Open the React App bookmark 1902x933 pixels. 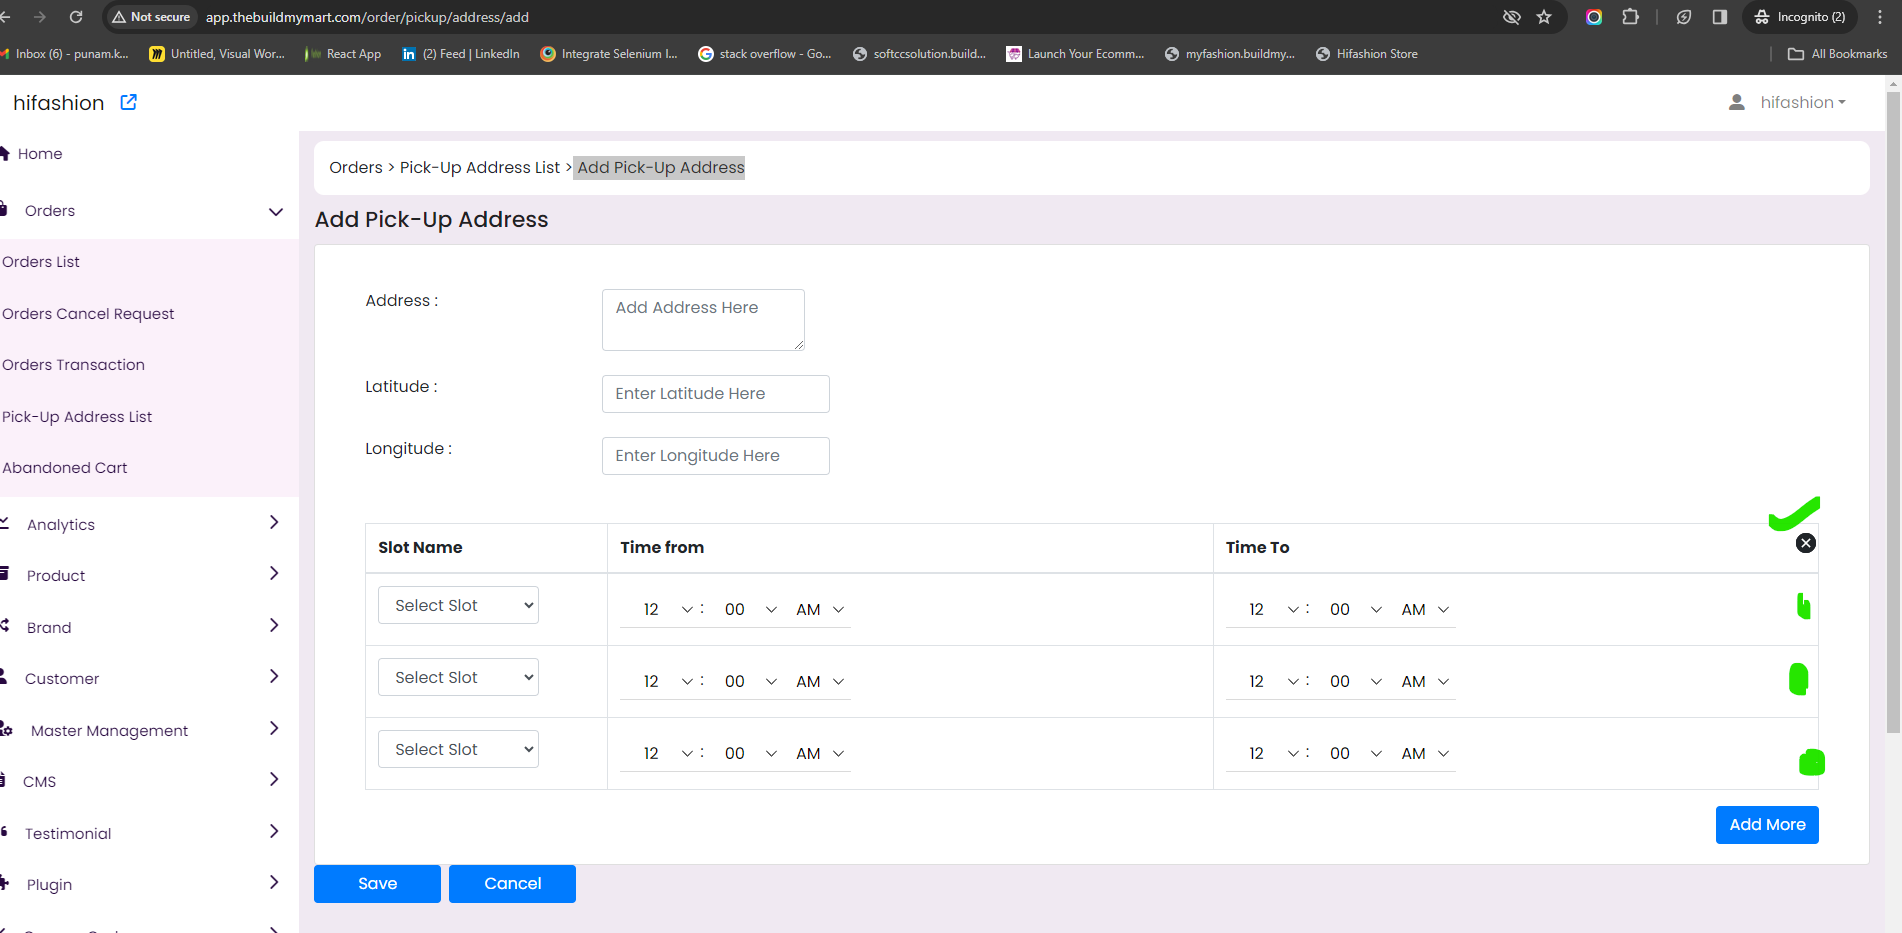point(343,54)
